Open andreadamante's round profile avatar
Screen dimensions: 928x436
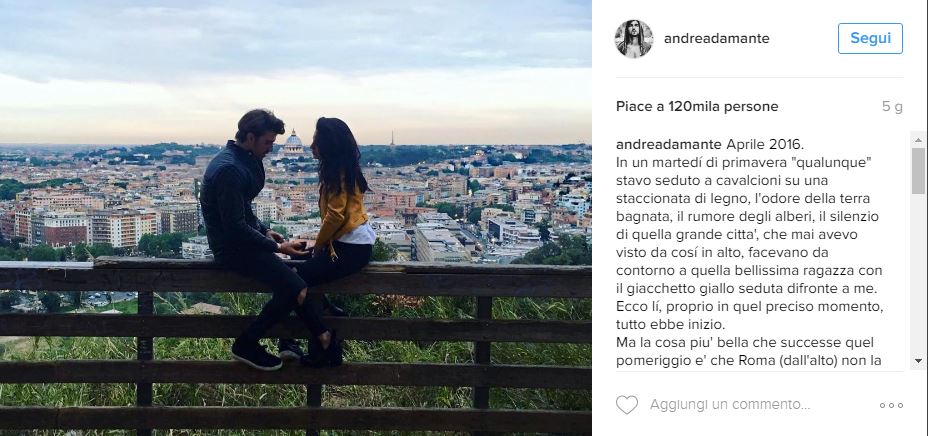[x=634, y=39]
